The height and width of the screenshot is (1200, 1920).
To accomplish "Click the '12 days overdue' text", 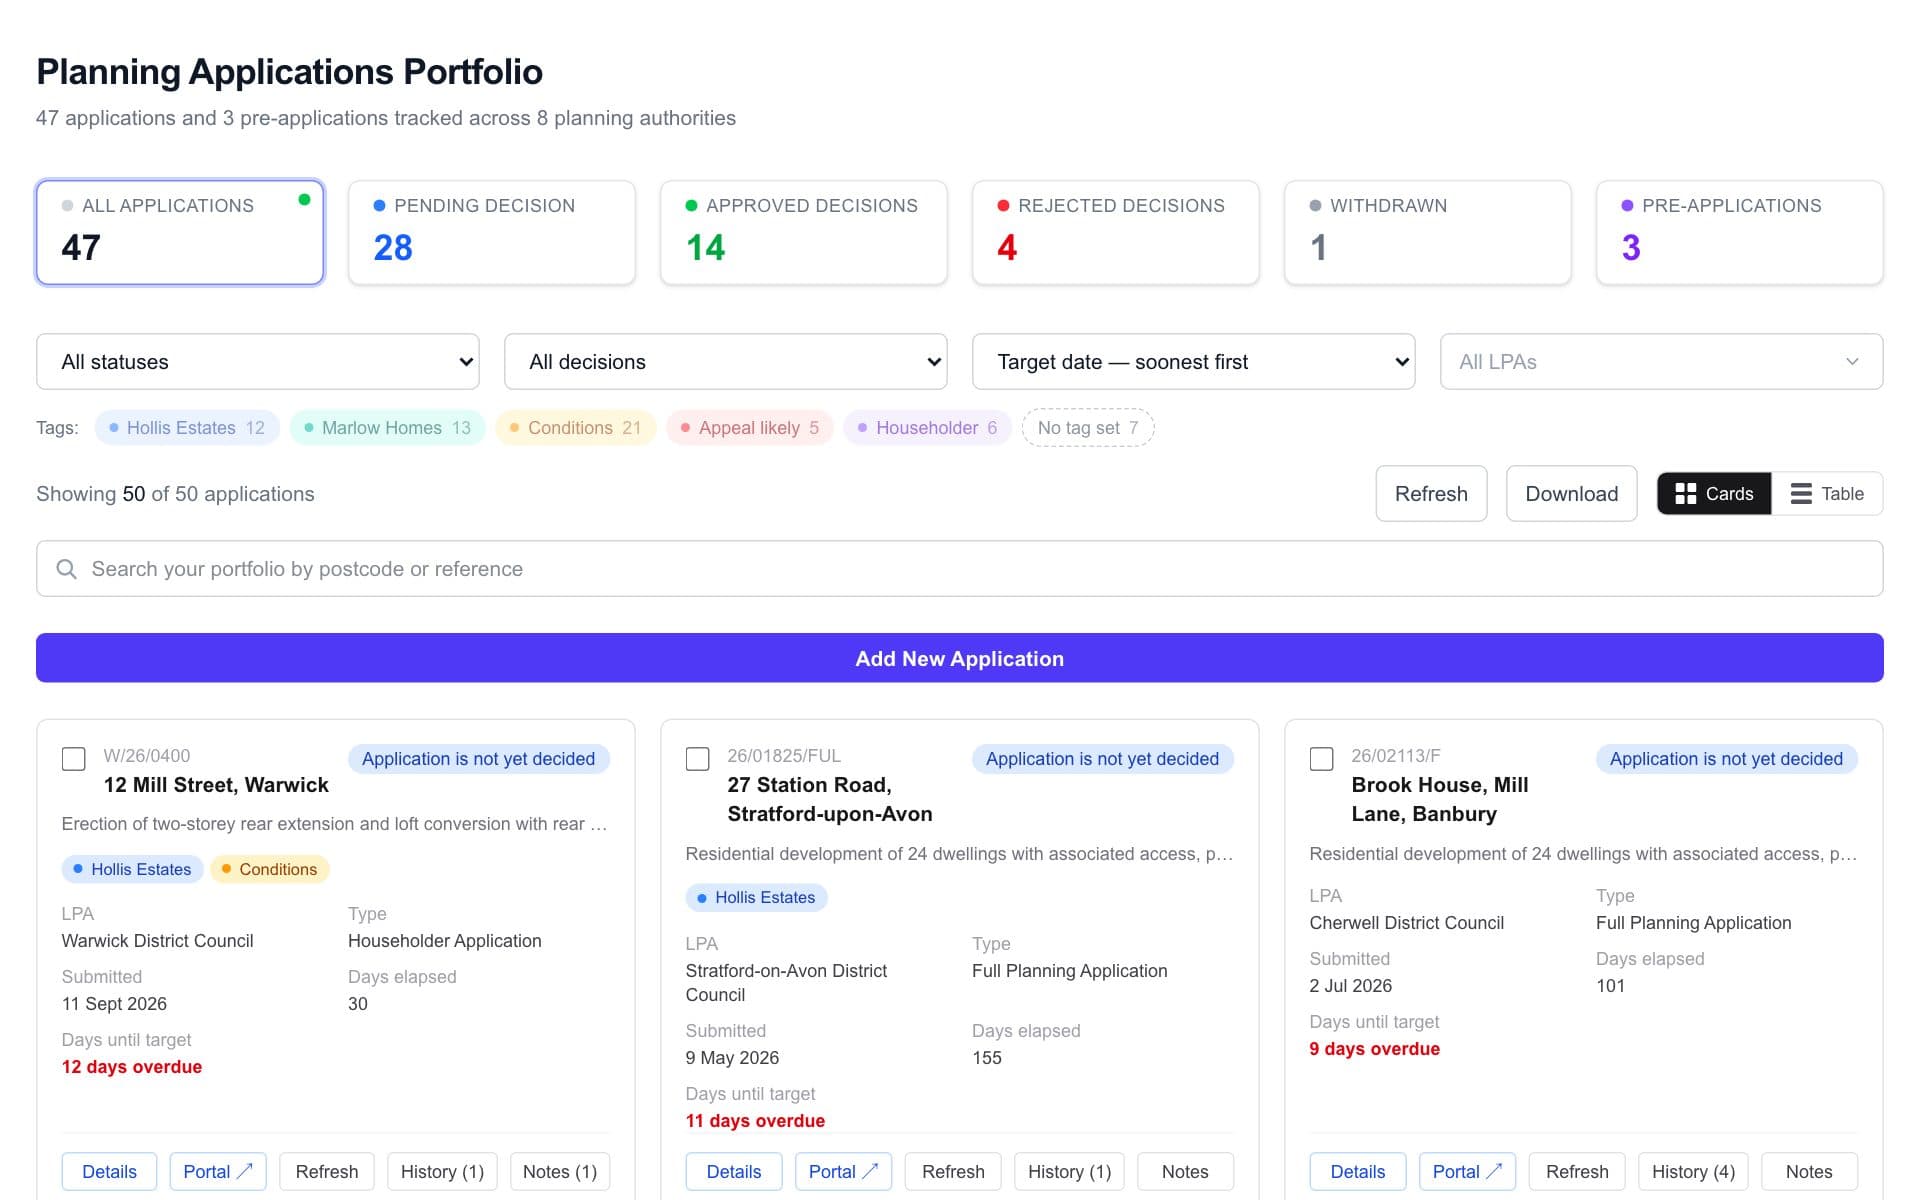I will coord(132,1067).
